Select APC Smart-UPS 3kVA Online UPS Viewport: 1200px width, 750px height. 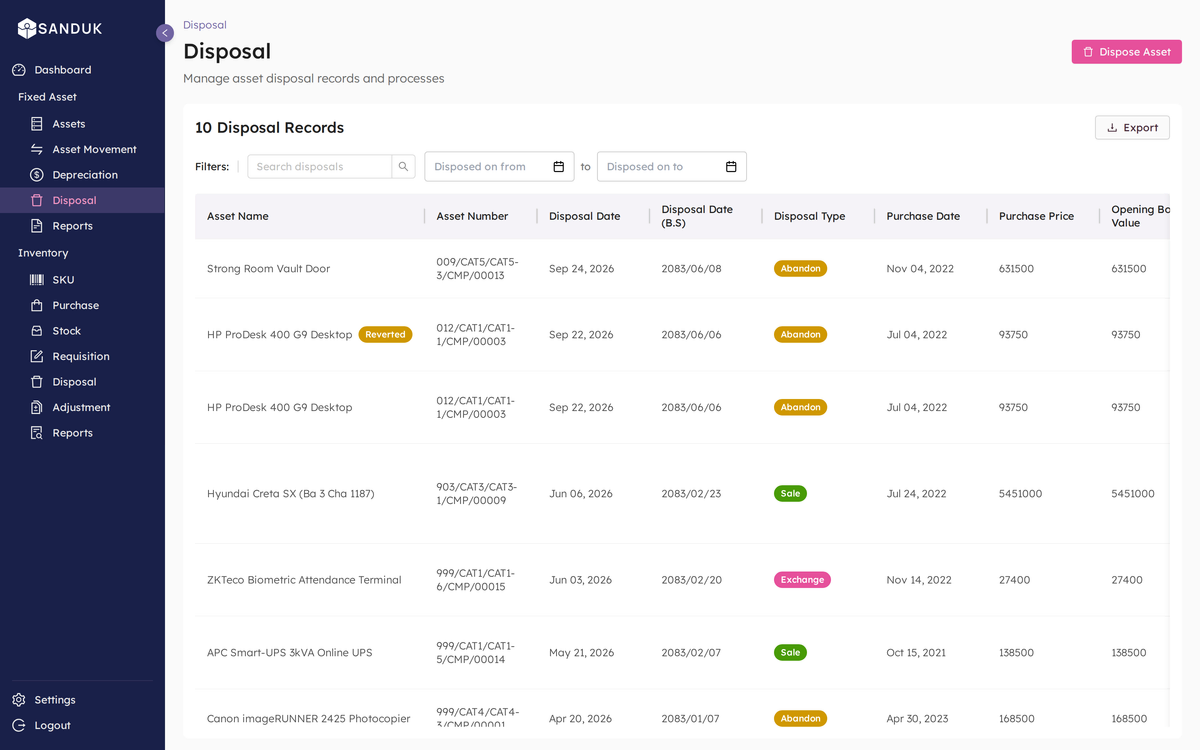pyautogui.click(x=289, y=653)
